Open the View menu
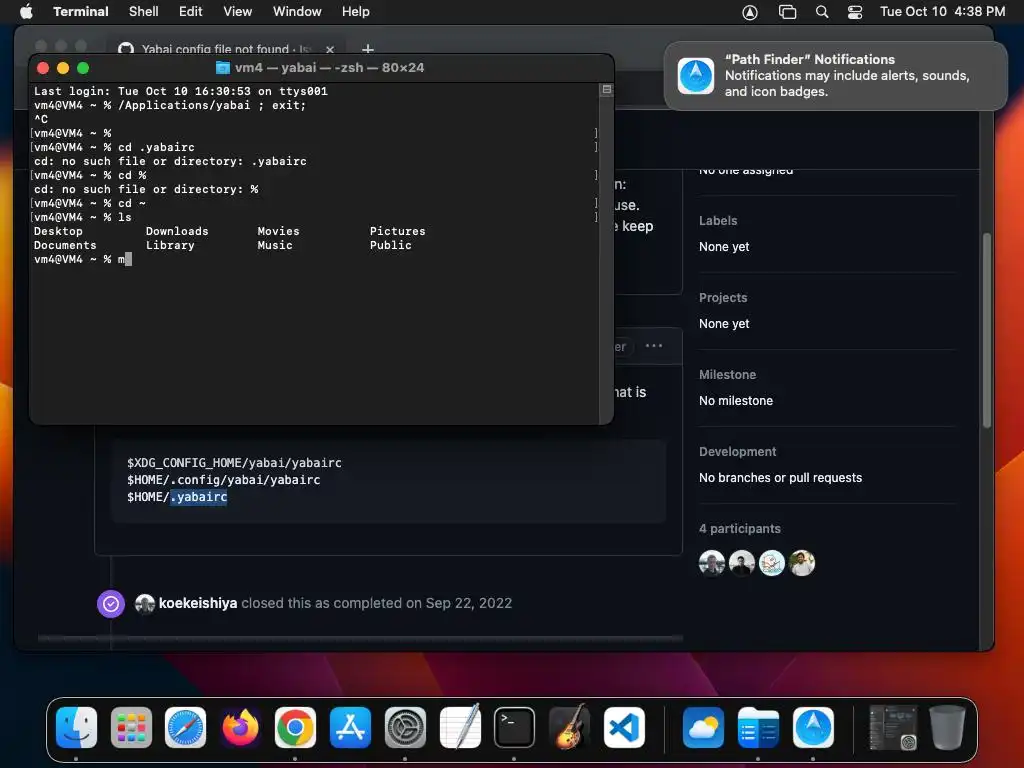 [238, 11]
